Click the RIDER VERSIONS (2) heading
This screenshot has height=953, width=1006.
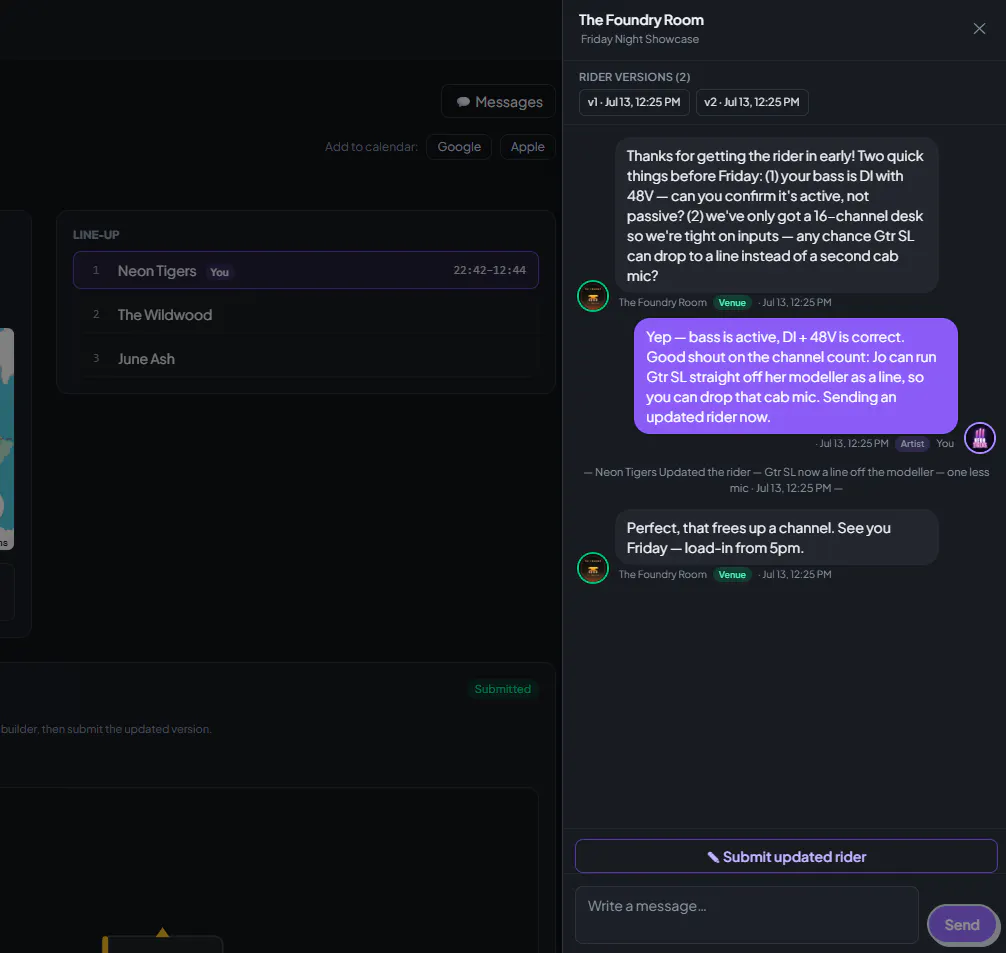click(634, 77)
